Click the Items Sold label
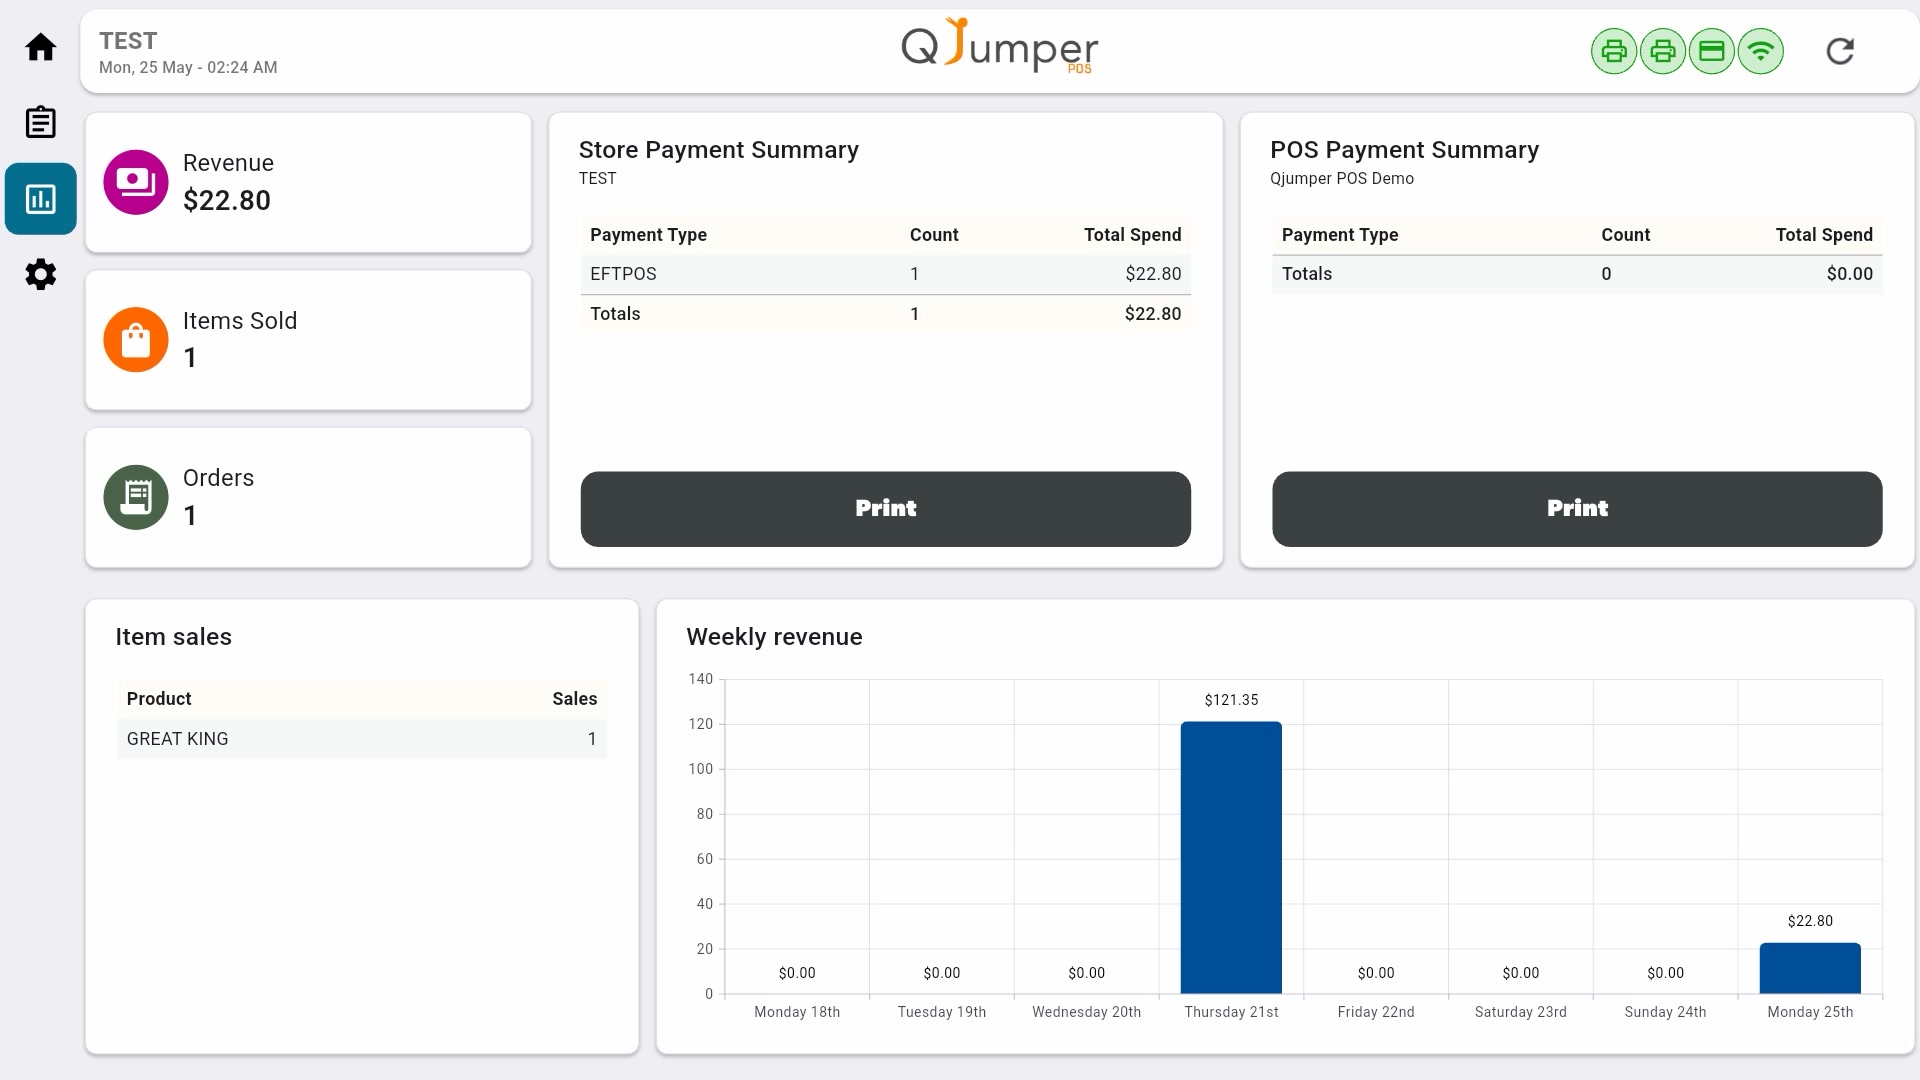Image resolution: width=1920 pixels, height=1080 pixels. coord(240,321)
